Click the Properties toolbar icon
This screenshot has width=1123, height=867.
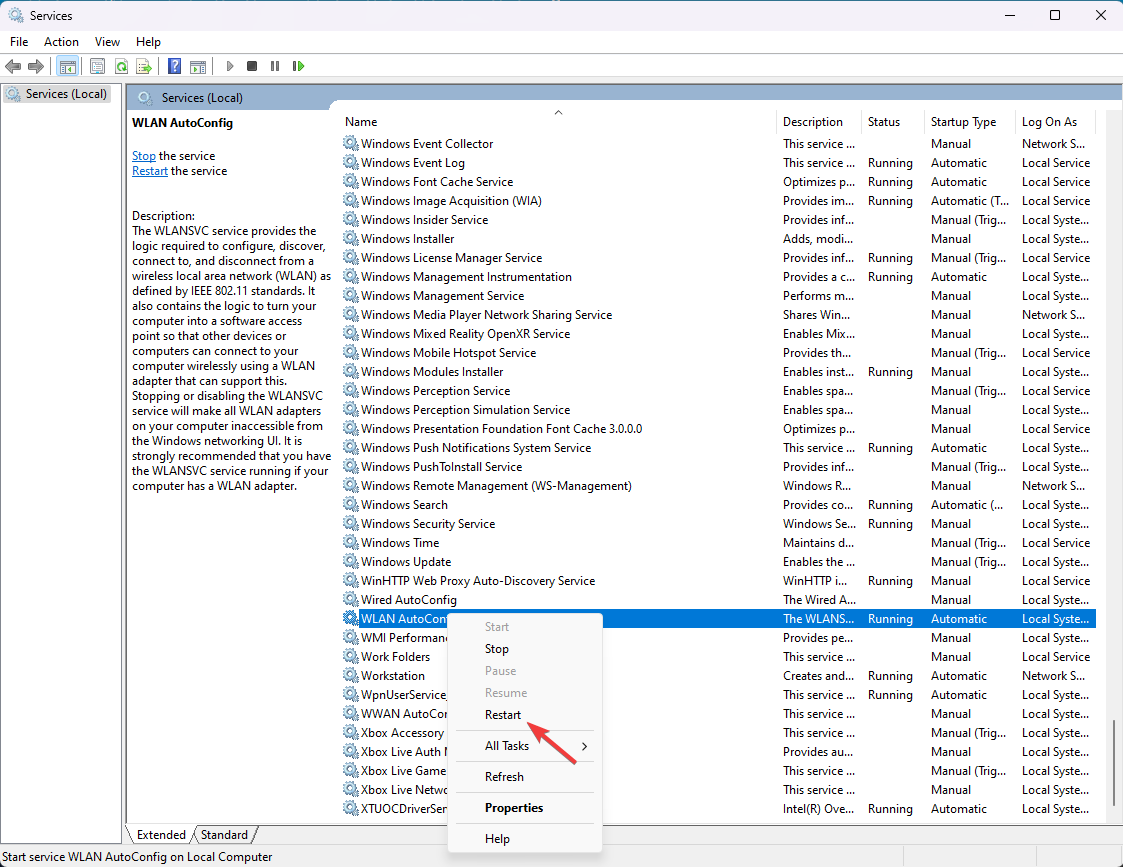[95, 66]
